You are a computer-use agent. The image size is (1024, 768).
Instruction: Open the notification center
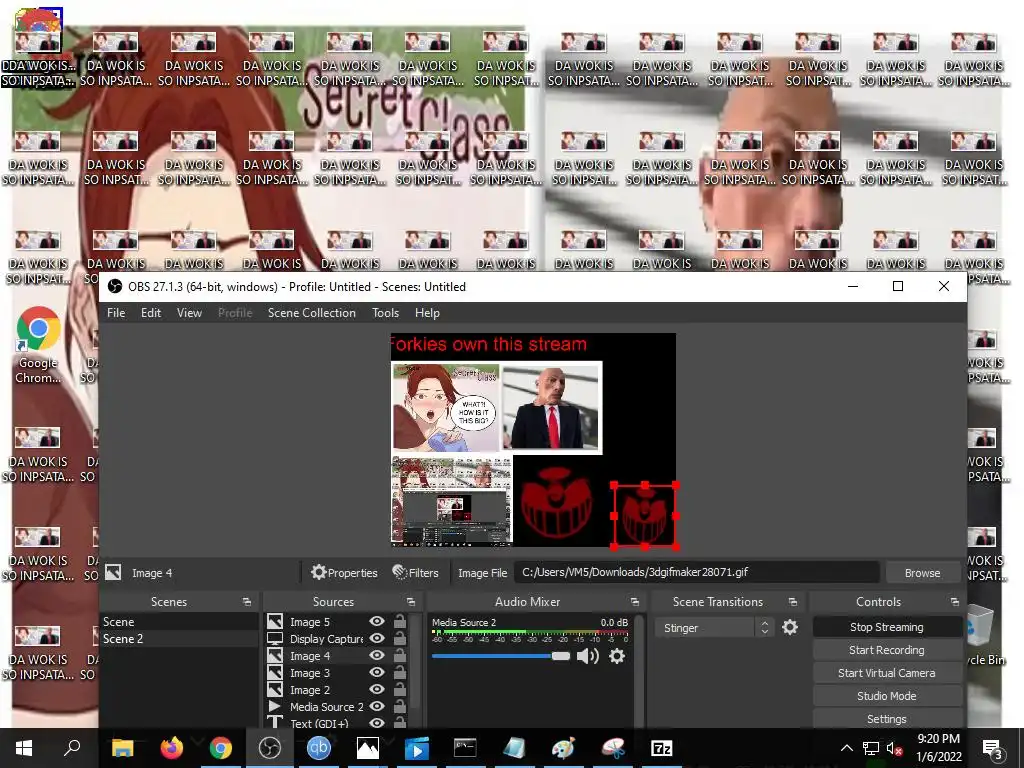point(993,748)
